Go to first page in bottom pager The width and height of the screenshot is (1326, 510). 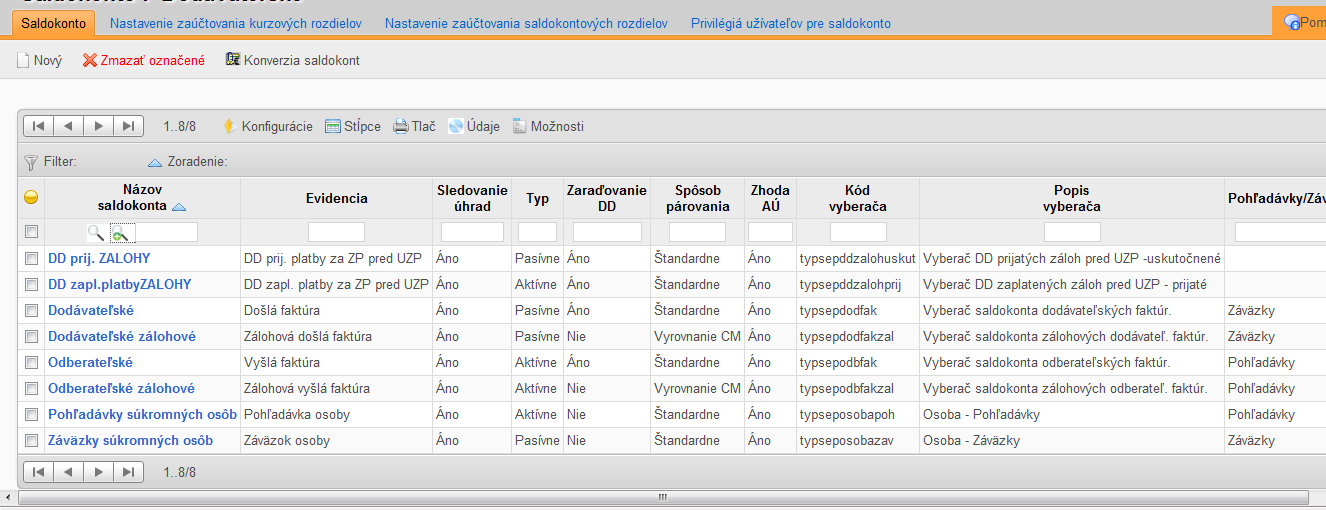click(x=38, y=471)
